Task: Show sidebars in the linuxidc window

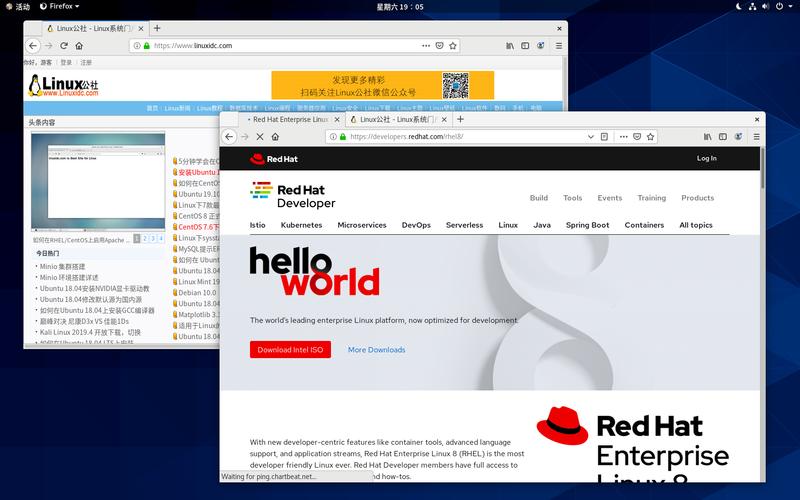Action: 525,45
